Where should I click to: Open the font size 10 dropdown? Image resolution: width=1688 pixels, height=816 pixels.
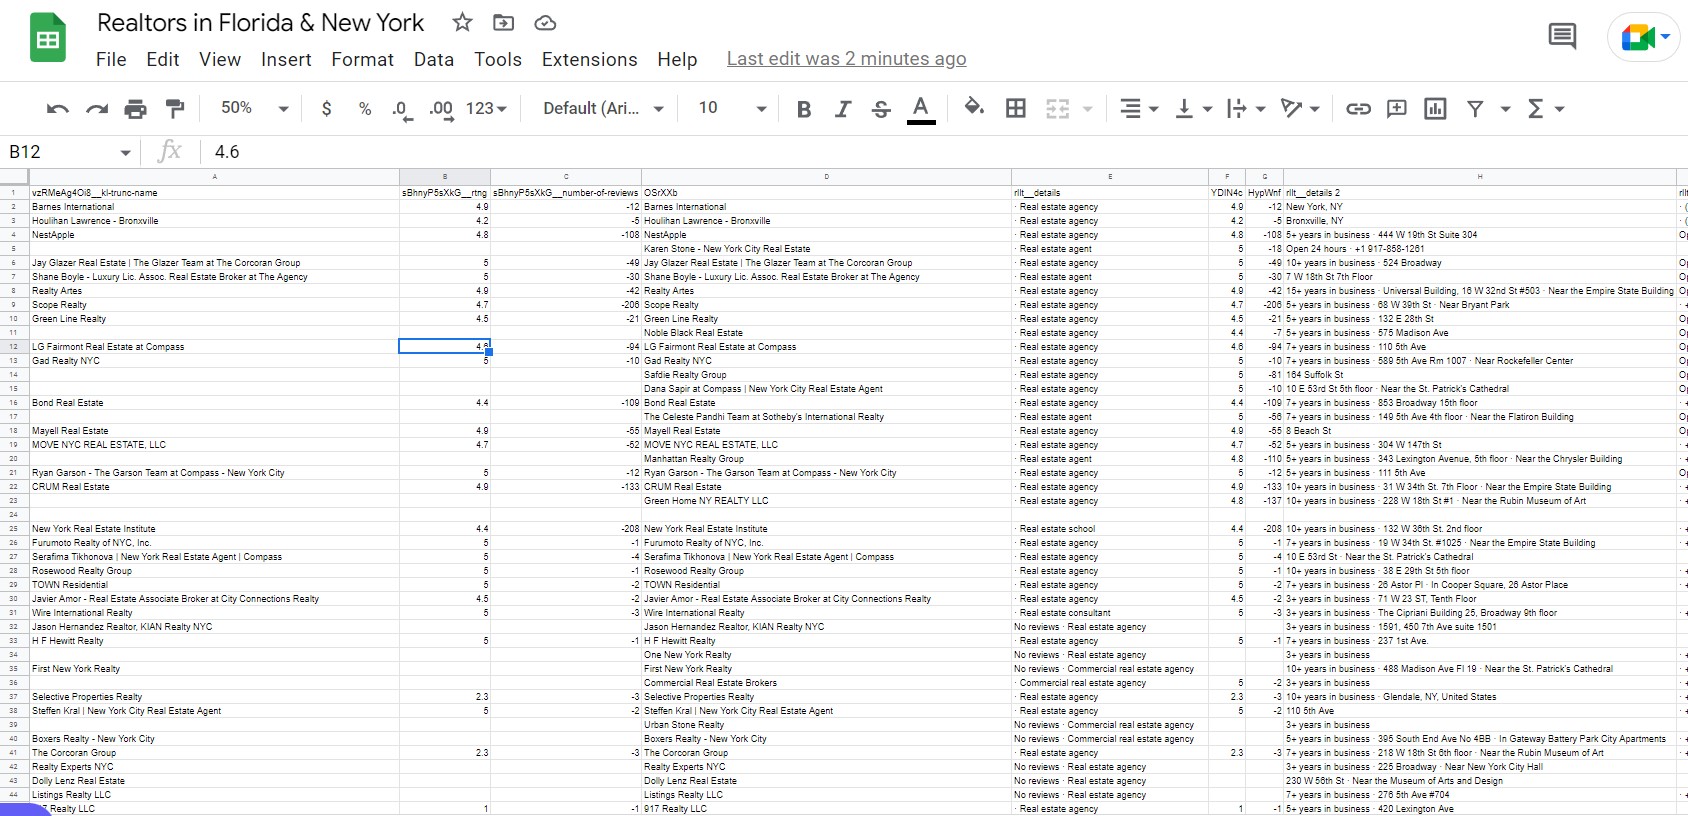coord(733,108)
